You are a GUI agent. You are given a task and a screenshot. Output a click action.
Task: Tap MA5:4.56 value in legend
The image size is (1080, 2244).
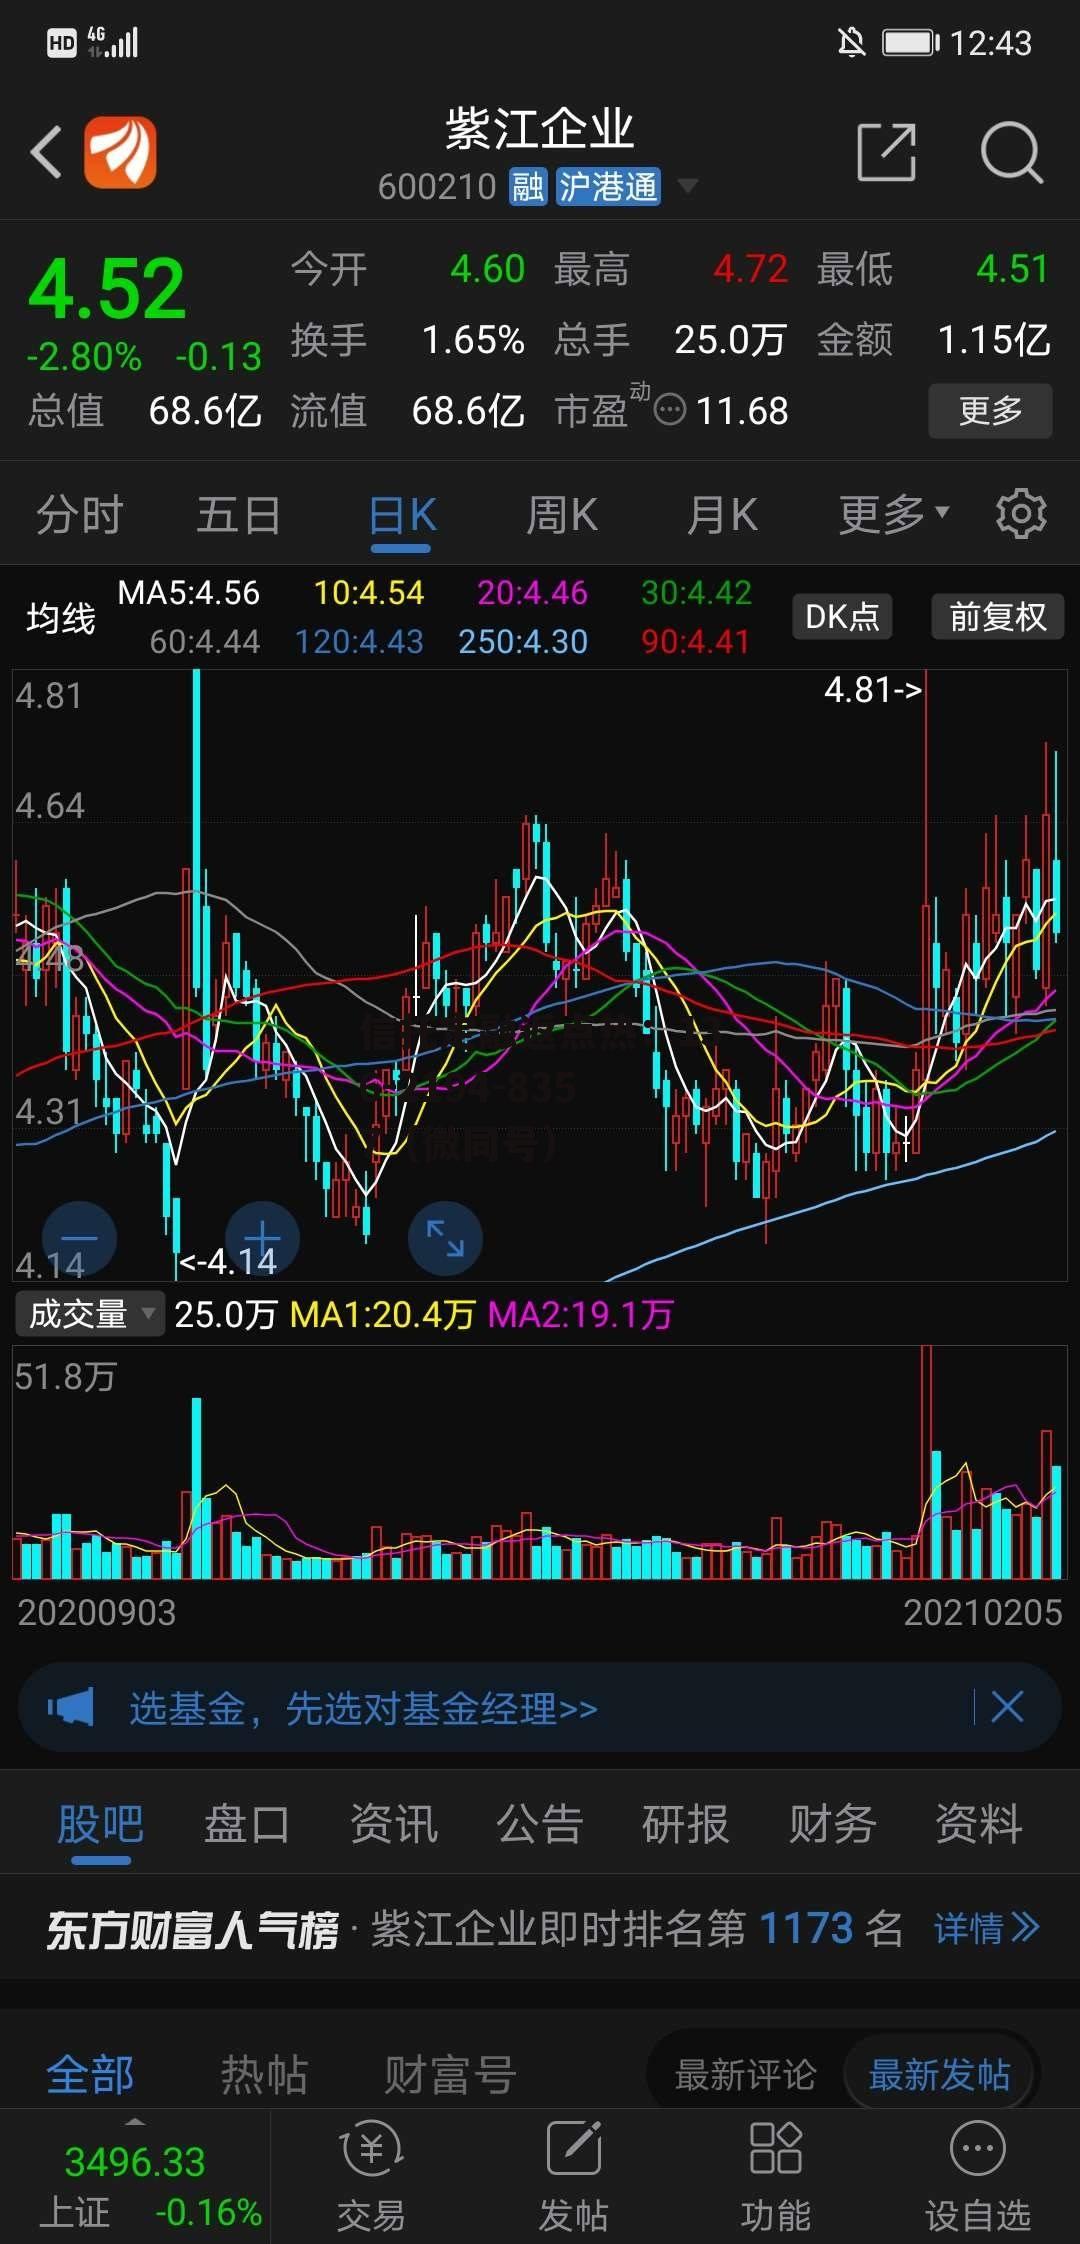189,592
